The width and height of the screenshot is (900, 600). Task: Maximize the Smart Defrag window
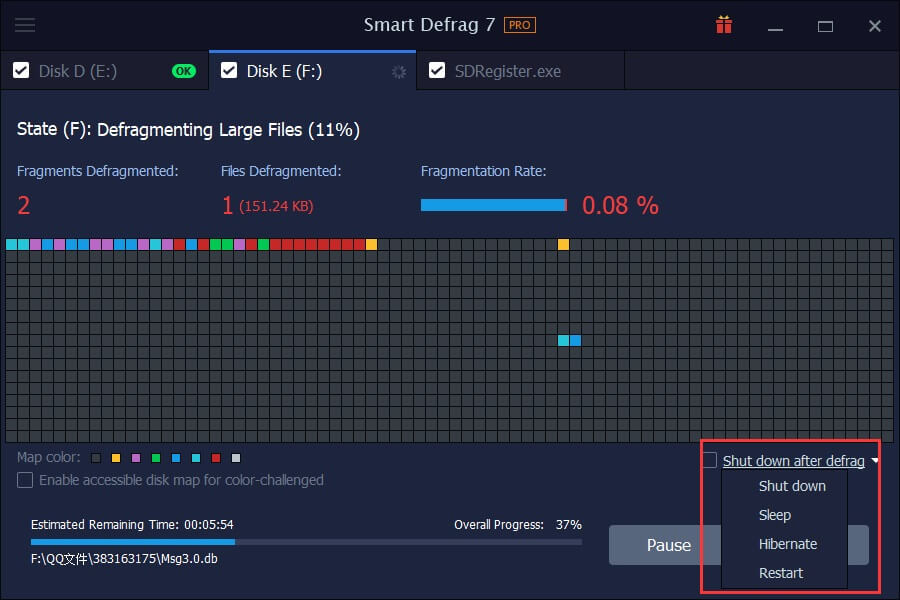(x=825, y=25)
